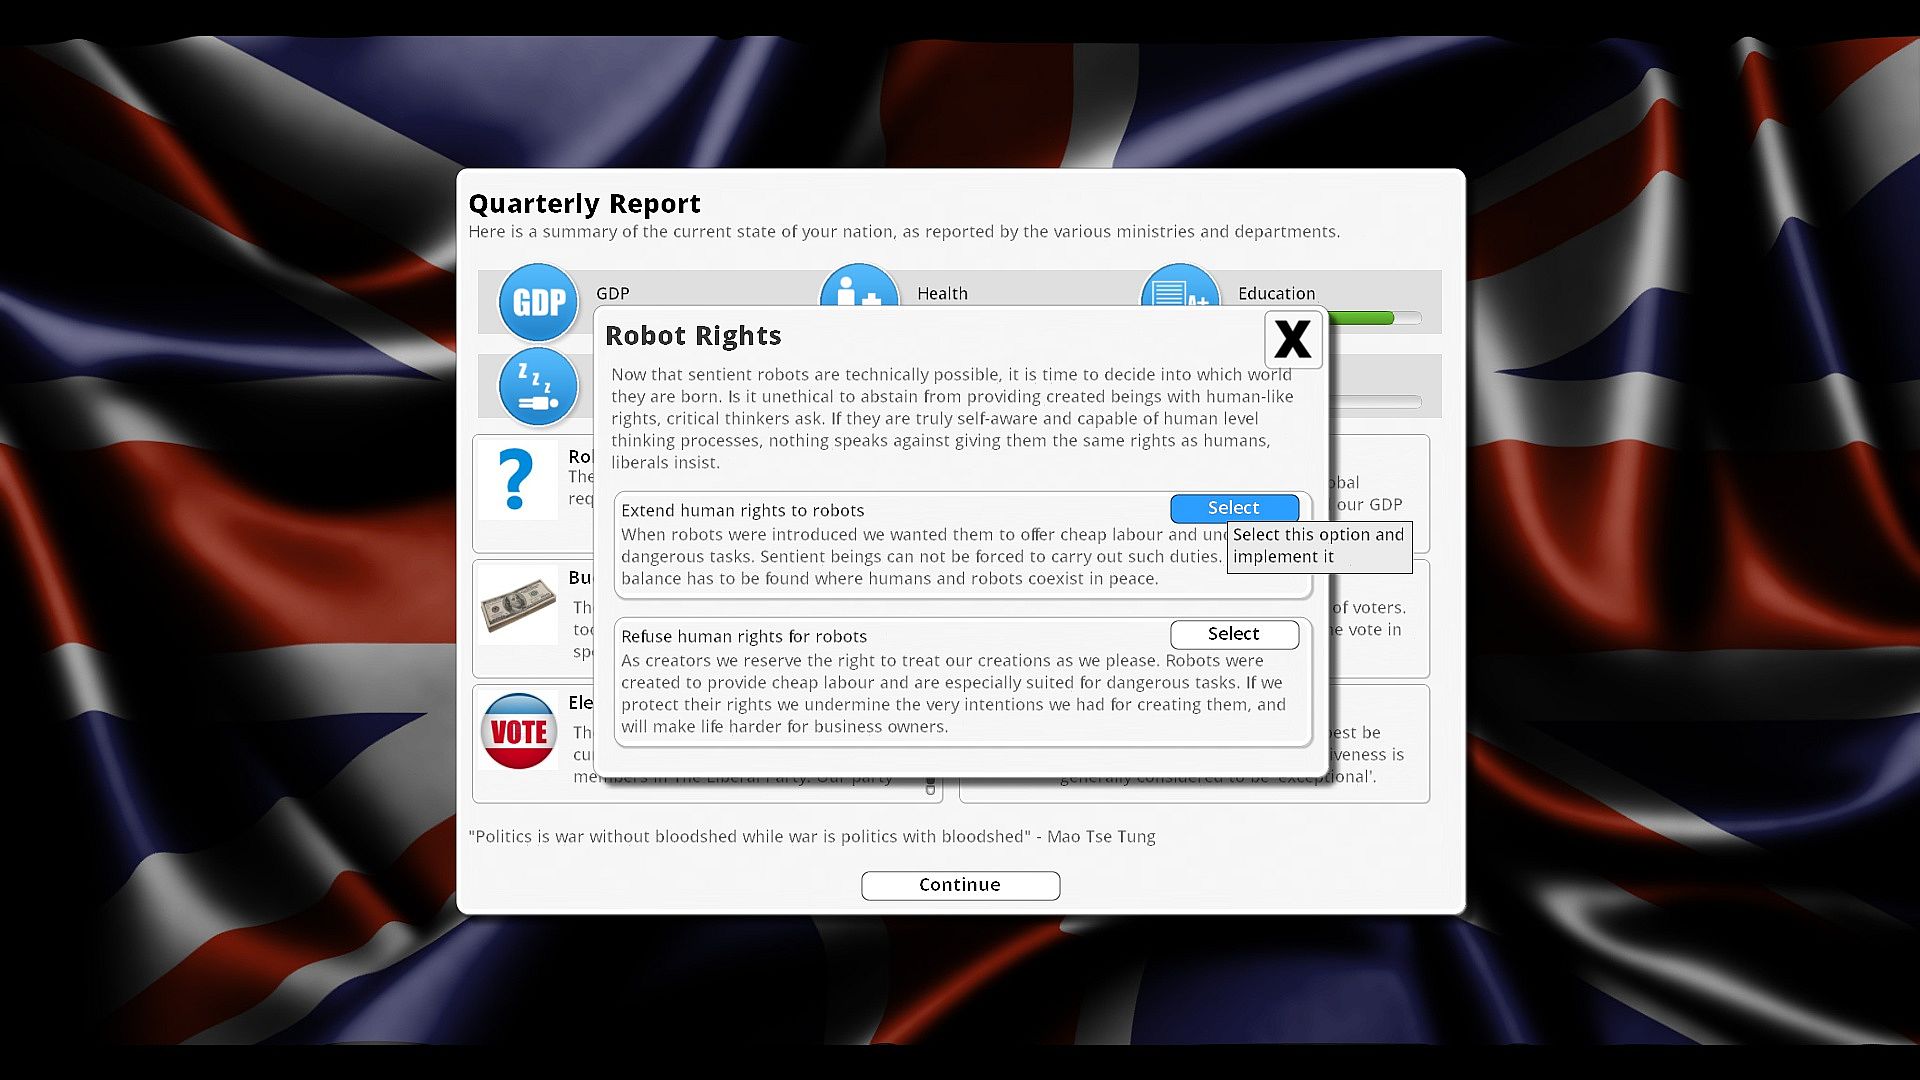Click the Education report card icon
This screenshot has width=1920, height=1080.
tap(1179, 286)
